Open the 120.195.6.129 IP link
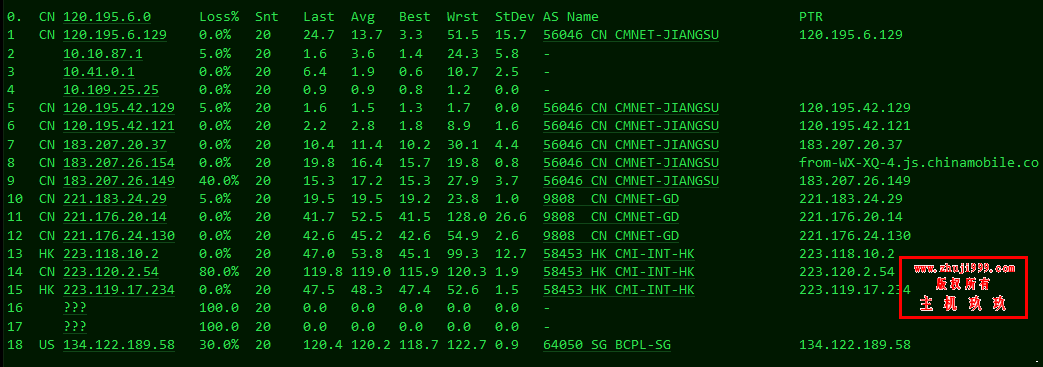This screenshot has height=367, width=1043. pyautogui.click(x=115, y=35)
